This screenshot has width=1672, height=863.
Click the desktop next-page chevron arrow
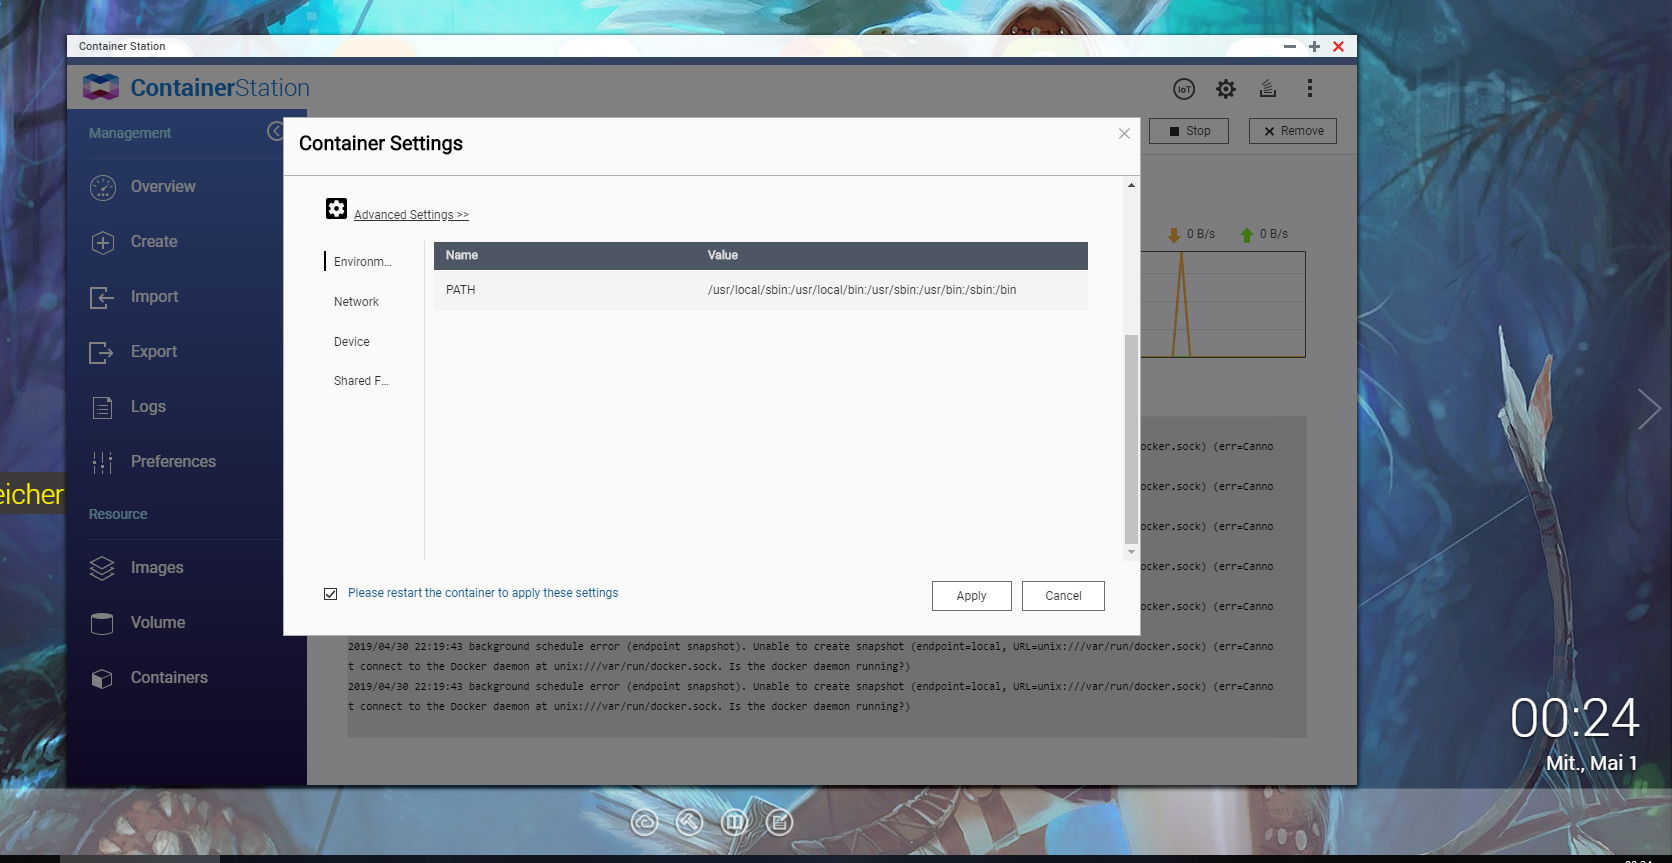coord(1649,409)
